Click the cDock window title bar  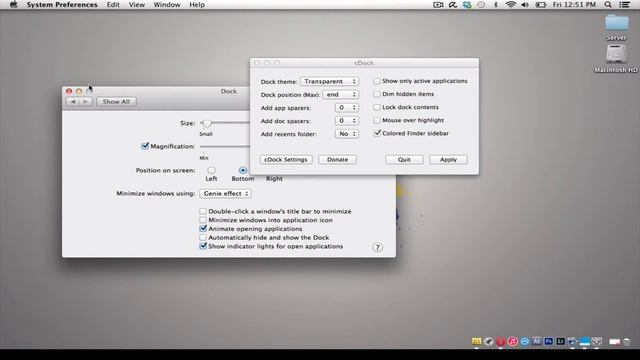pyautogui.click(x=364, y=62)
